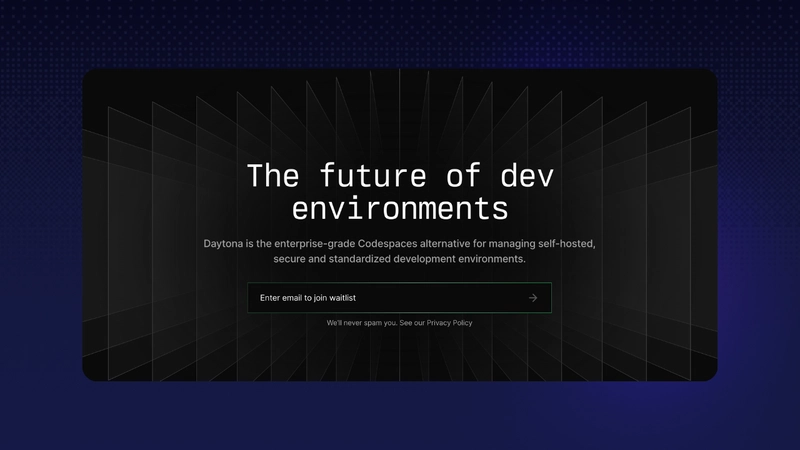Click the arrow submit icon in email field
Screen dimensions: 800x450
click(x=533, y=298)
